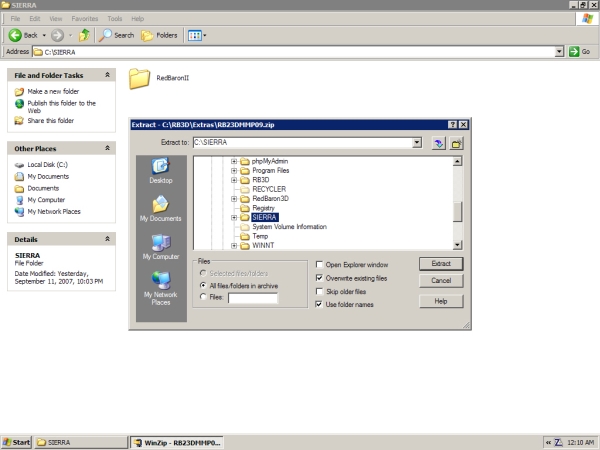Expand the WINNT folder in the tree
This screenshot has height=450, width=600.
point(234,245)
